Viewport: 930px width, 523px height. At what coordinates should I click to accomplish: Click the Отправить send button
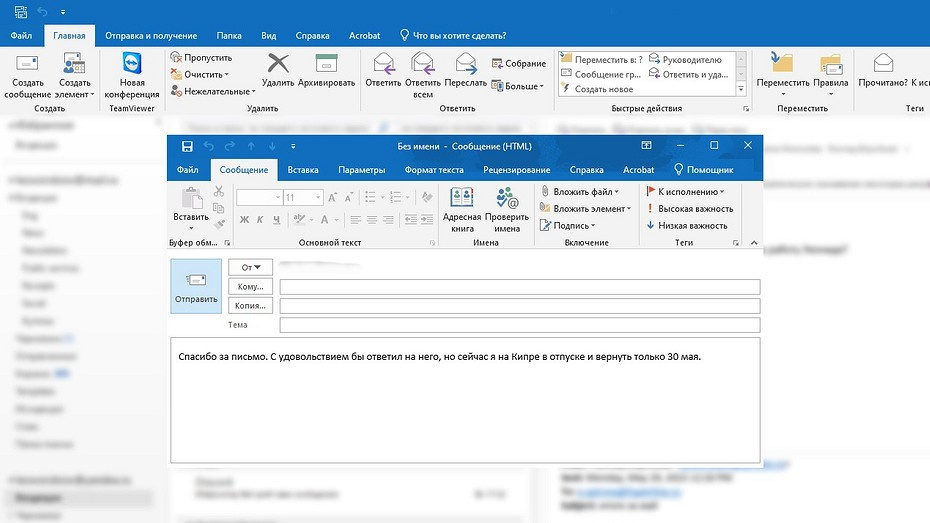196,286
